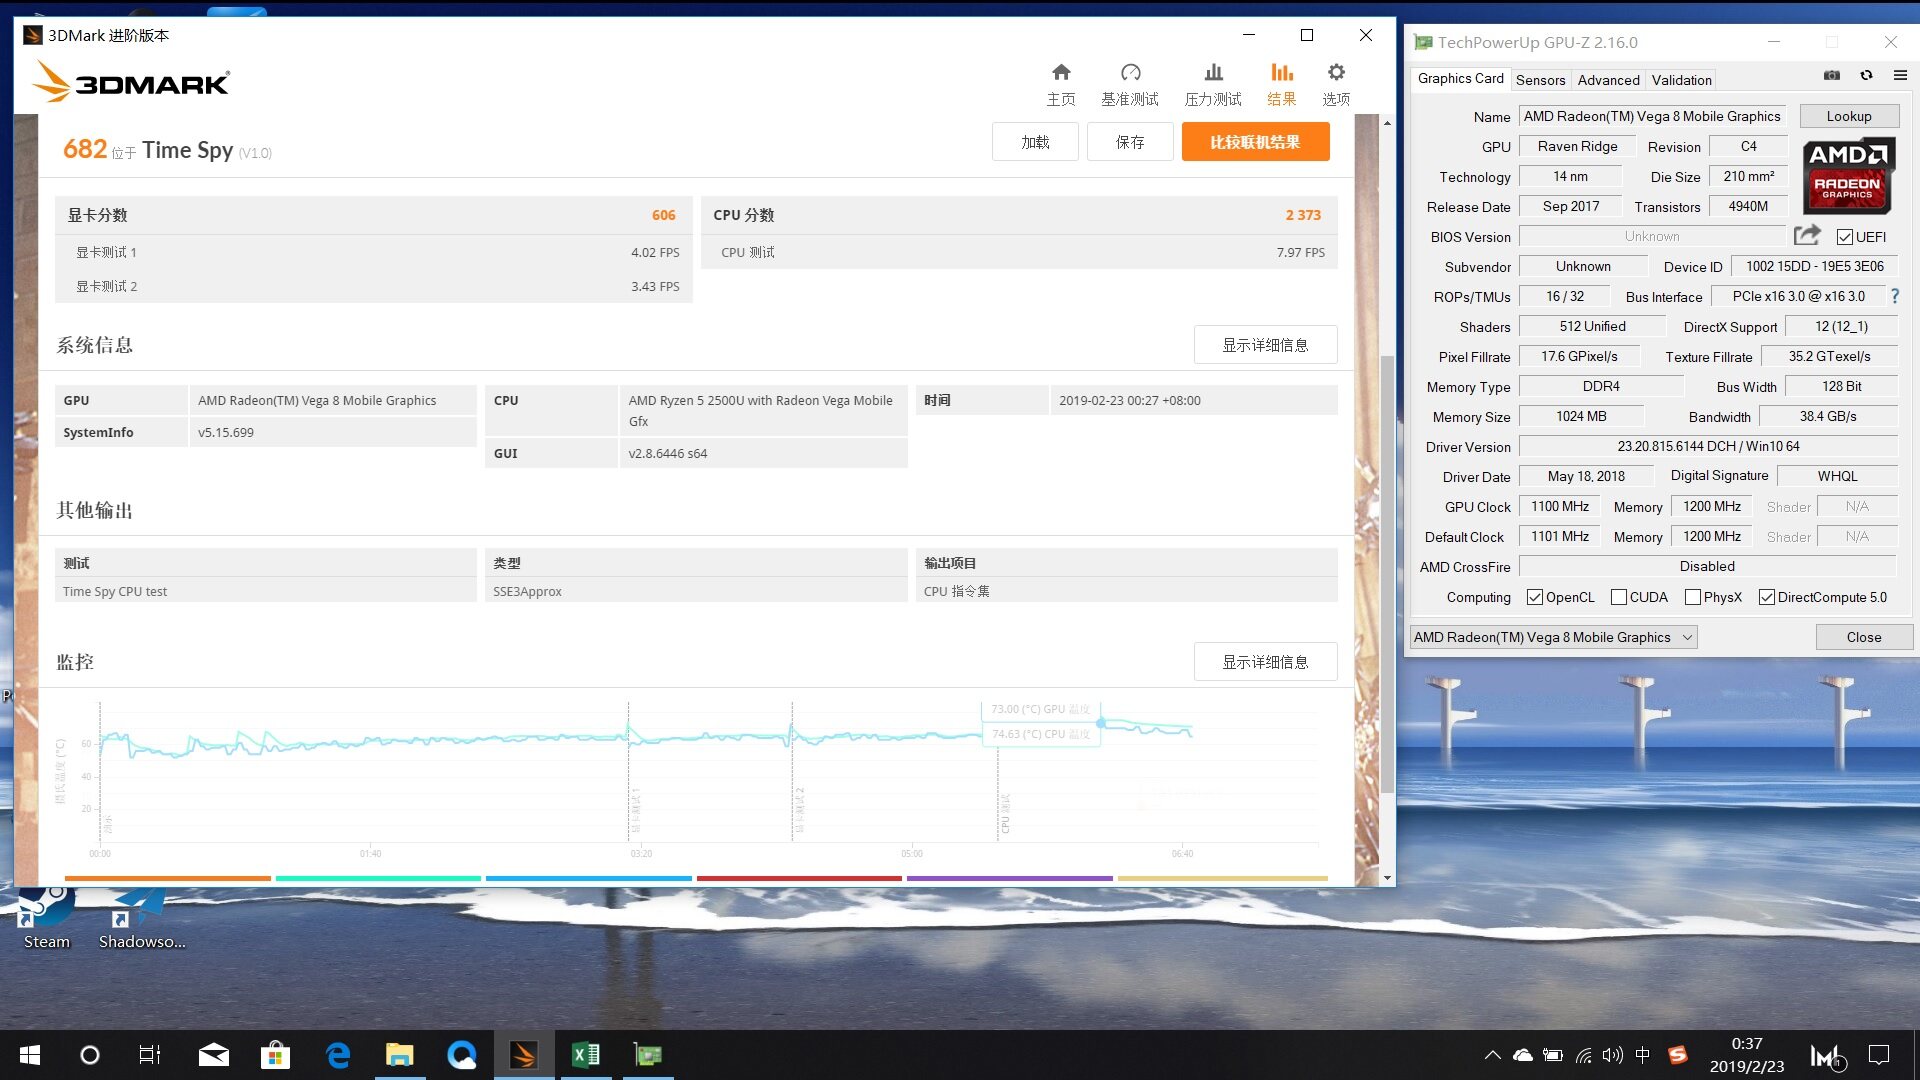Open File Explorer from the taskbar
Viewport: 1920px width, 1080px height.
(x=400, y=1055)
